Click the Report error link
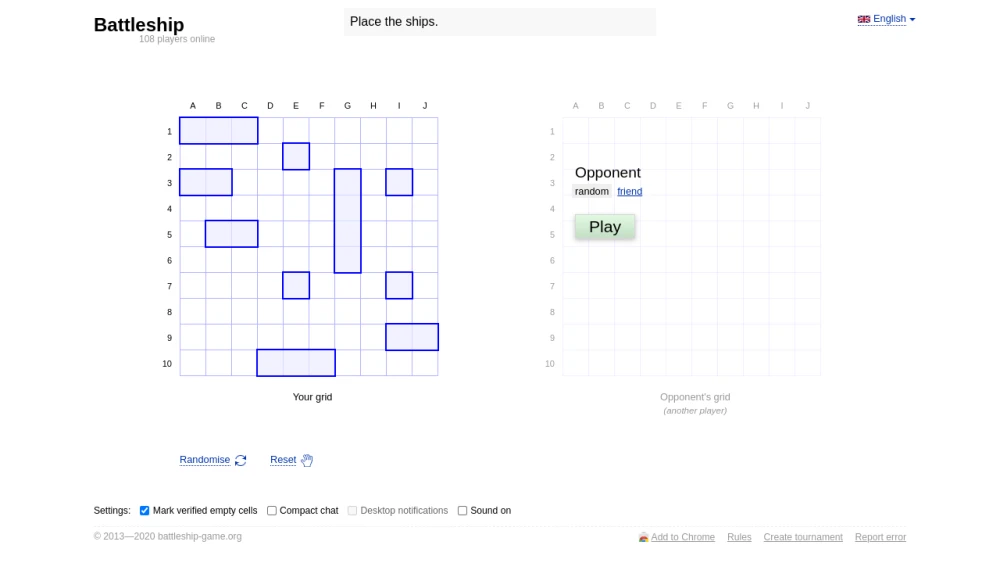Image resolution: width=1000 pixels, height=563 pixels. [x=880, y=537]
